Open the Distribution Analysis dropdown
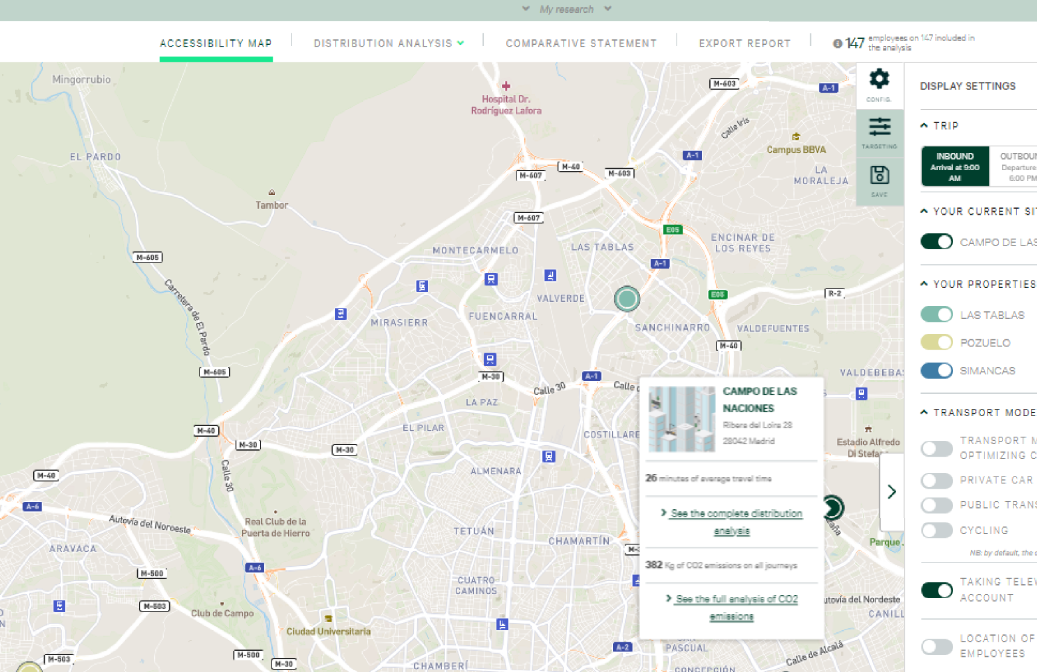Image resolution: width=1037 pixels, height=672 pixels. [x=388, y=43]
